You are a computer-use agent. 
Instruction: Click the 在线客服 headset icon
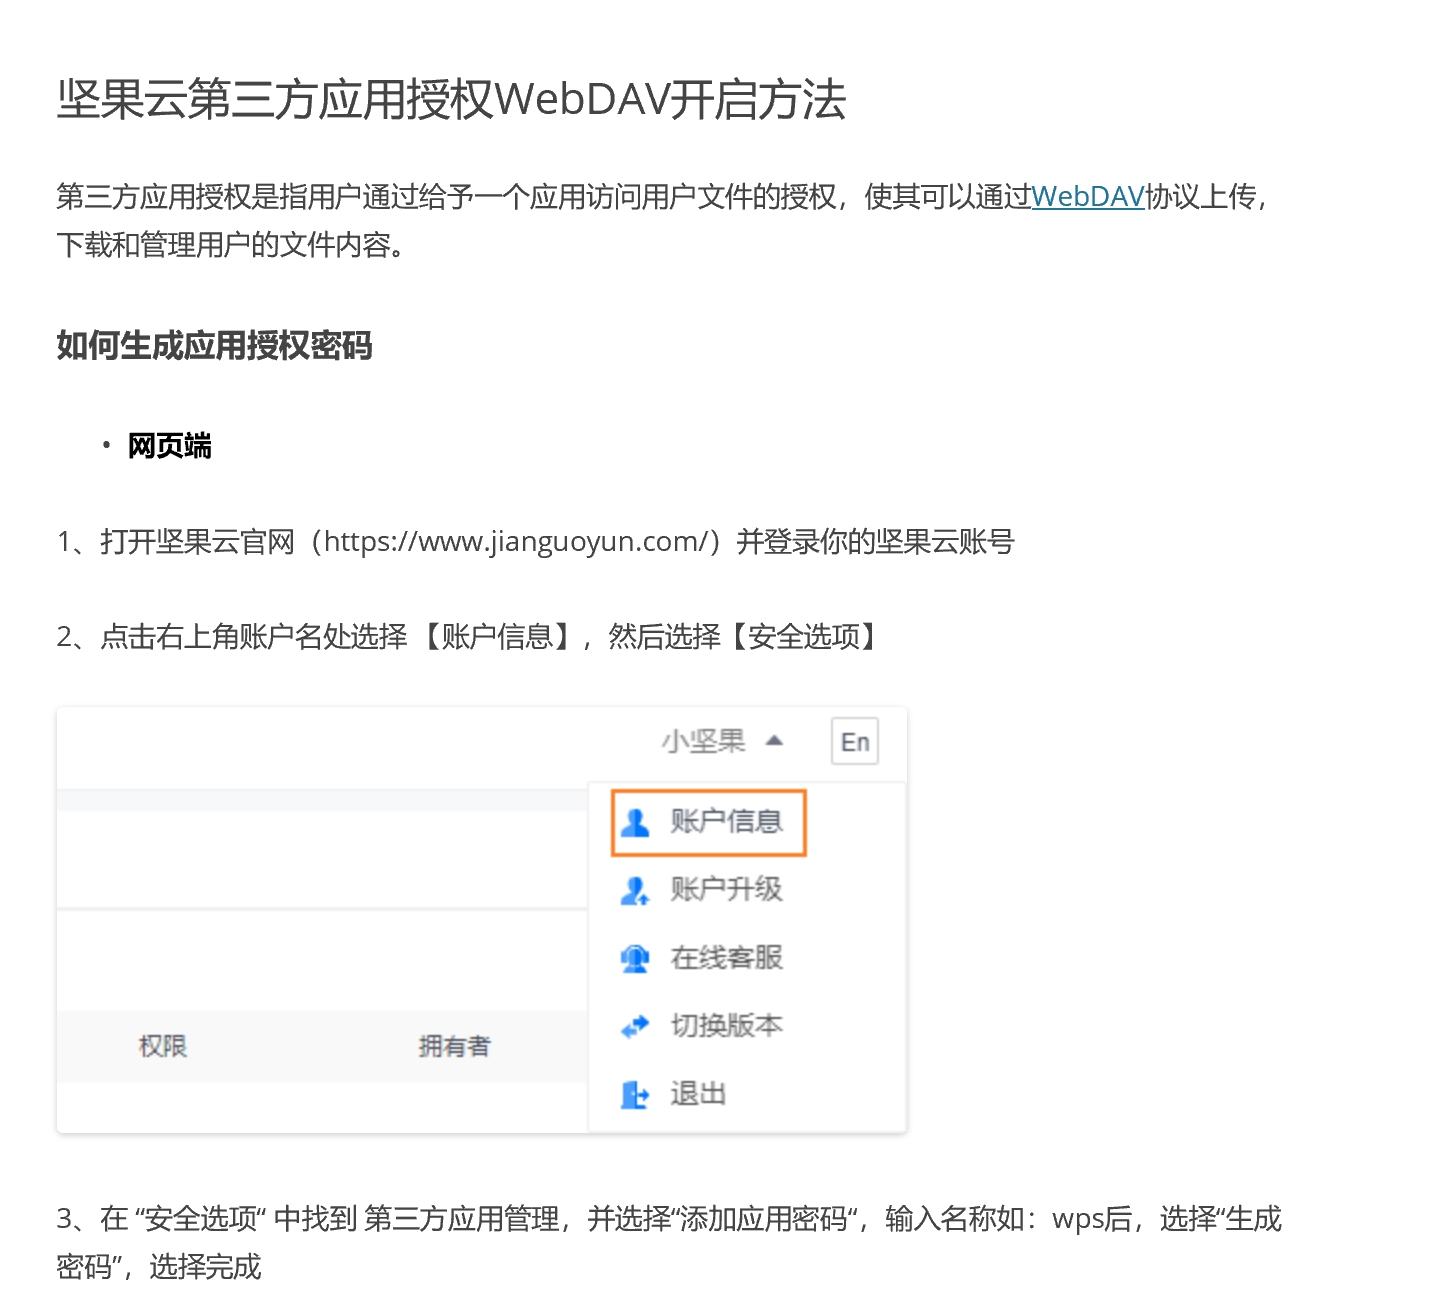click(x=635, y=958)
